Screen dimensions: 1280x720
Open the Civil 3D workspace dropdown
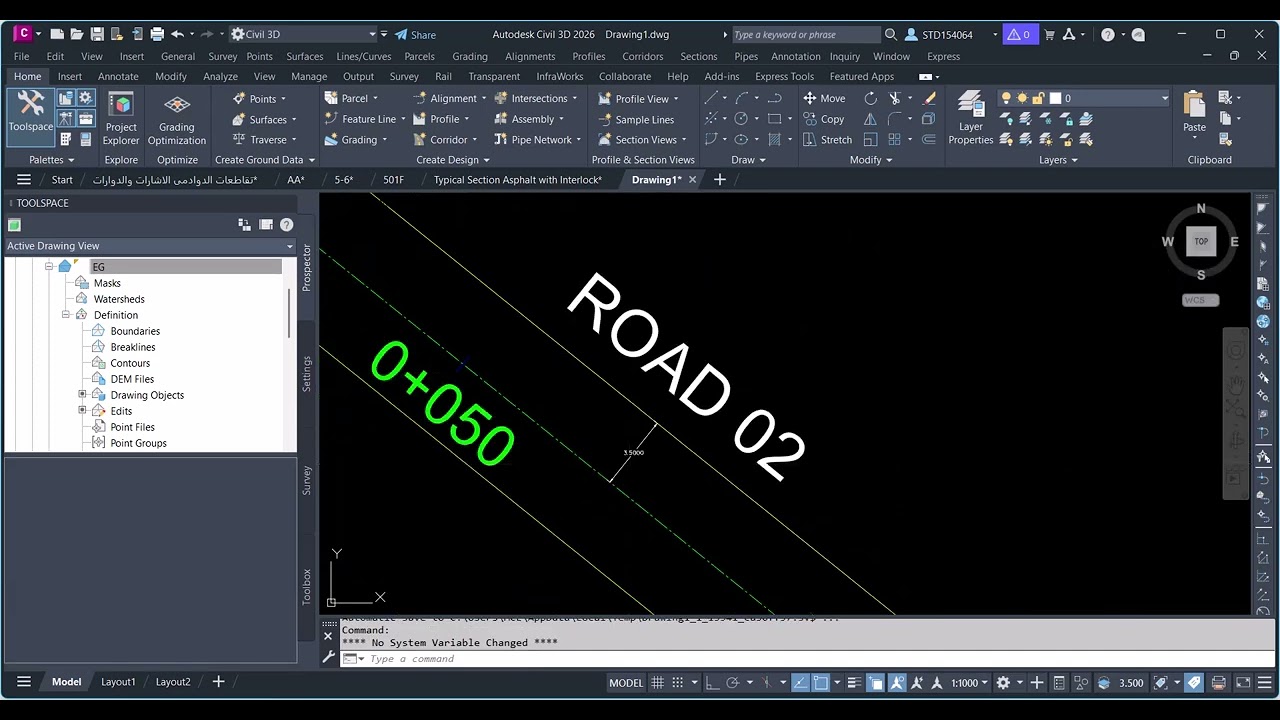[304, 34]
